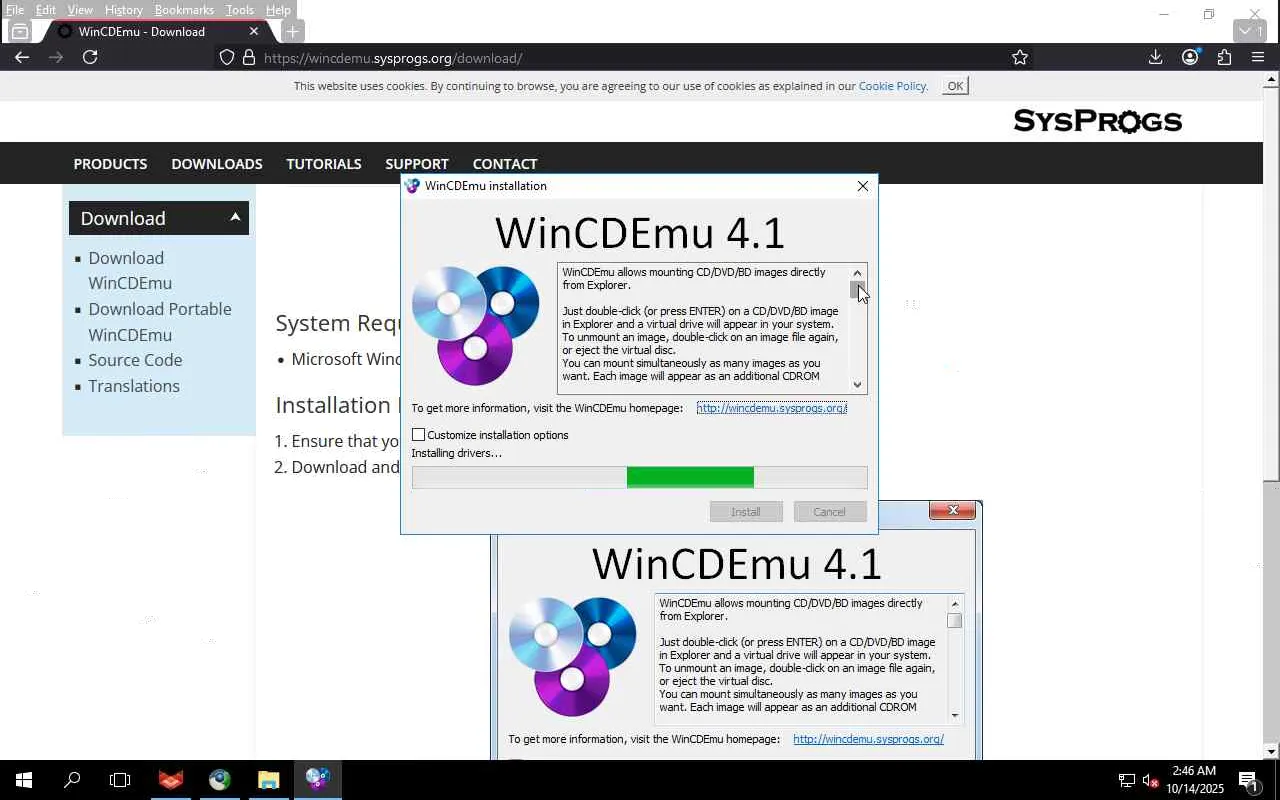Show site security info via padlock icon
Screen dimensions: 1280x800
click(249, 57)
